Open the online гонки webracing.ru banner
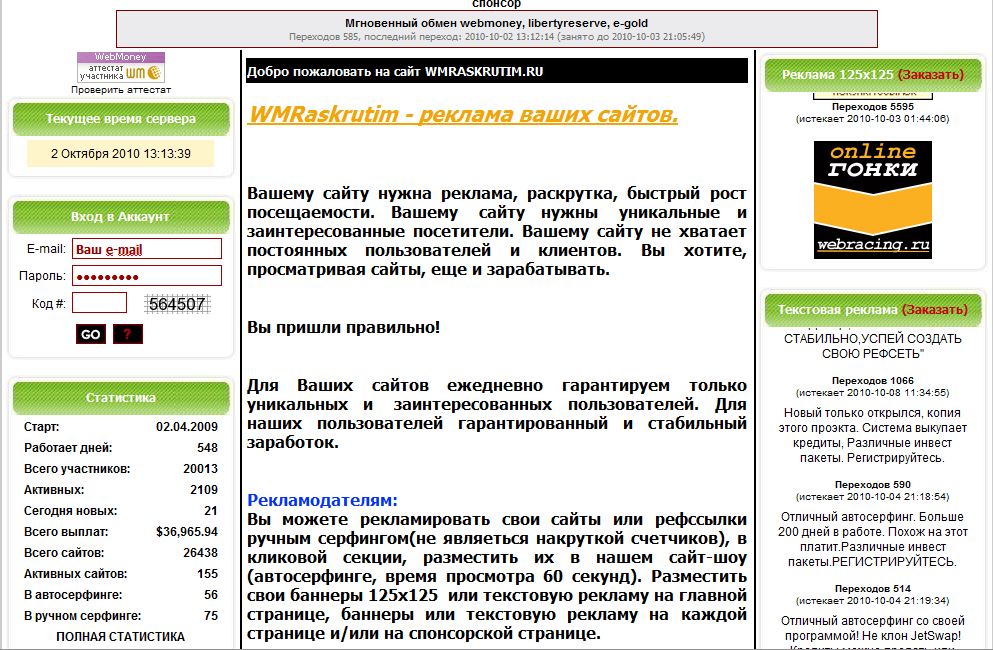Screen dimensions: 993x650 [x=873, y=200]
